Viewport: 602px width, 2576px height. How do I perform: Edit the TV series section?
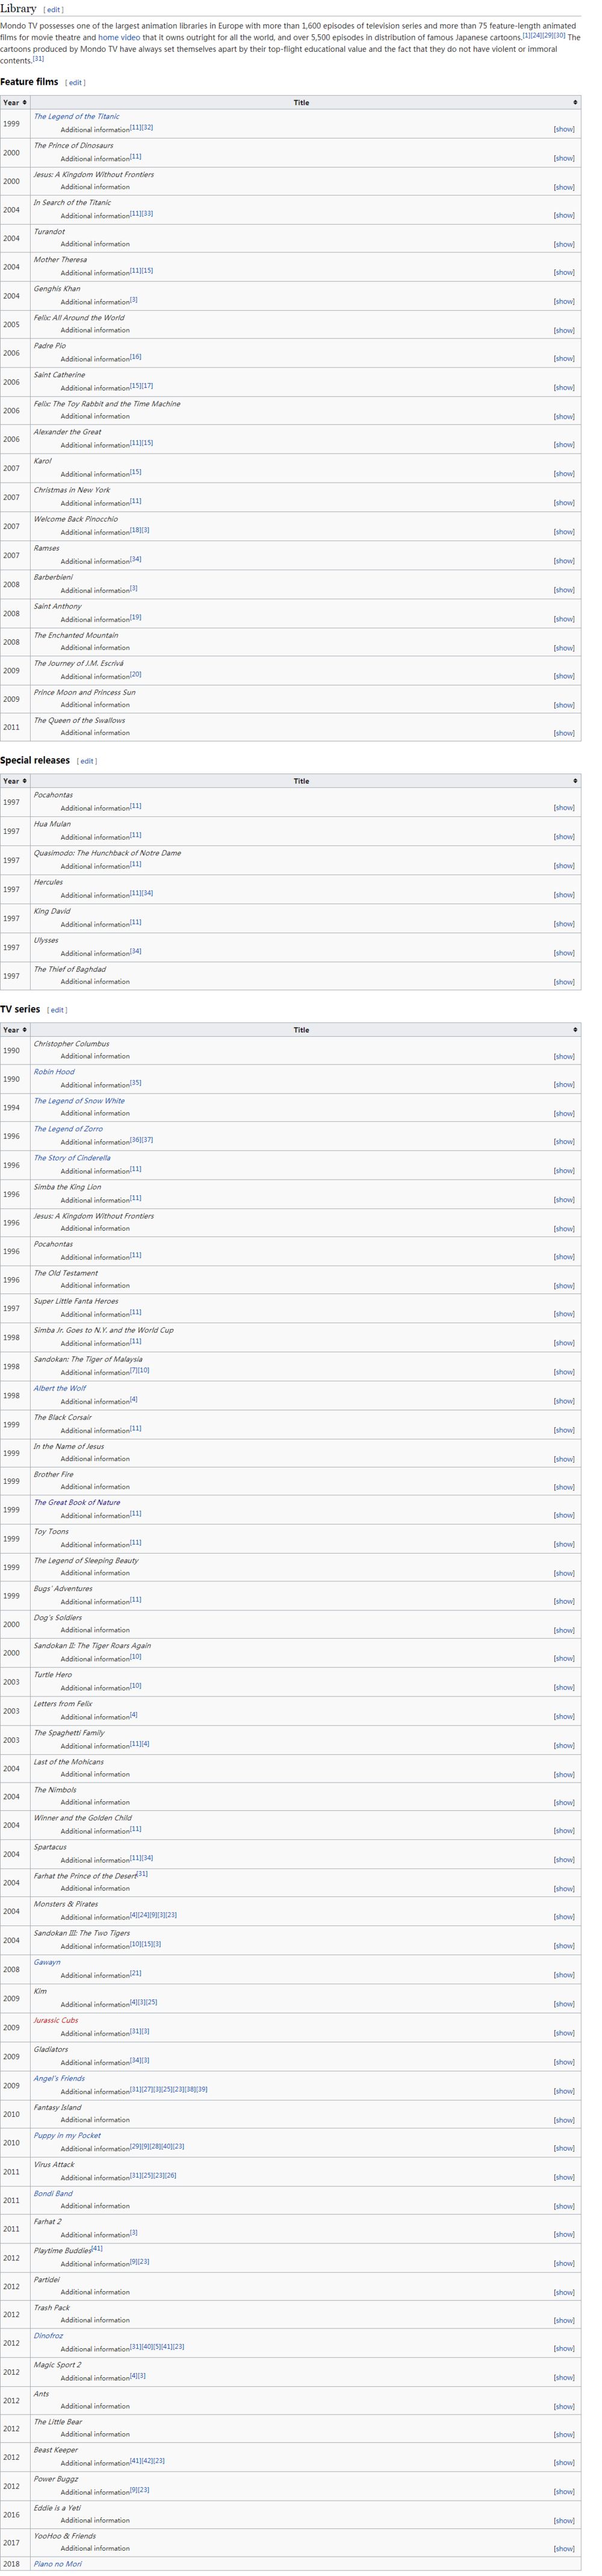click(x=57, y=1010)
